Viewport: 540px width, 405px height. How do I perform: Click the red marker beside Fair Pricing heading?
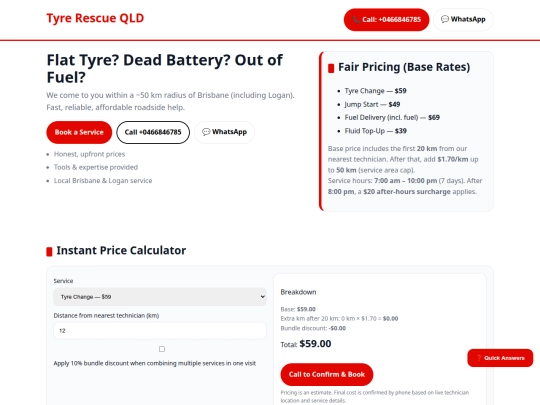coord(331,68)
